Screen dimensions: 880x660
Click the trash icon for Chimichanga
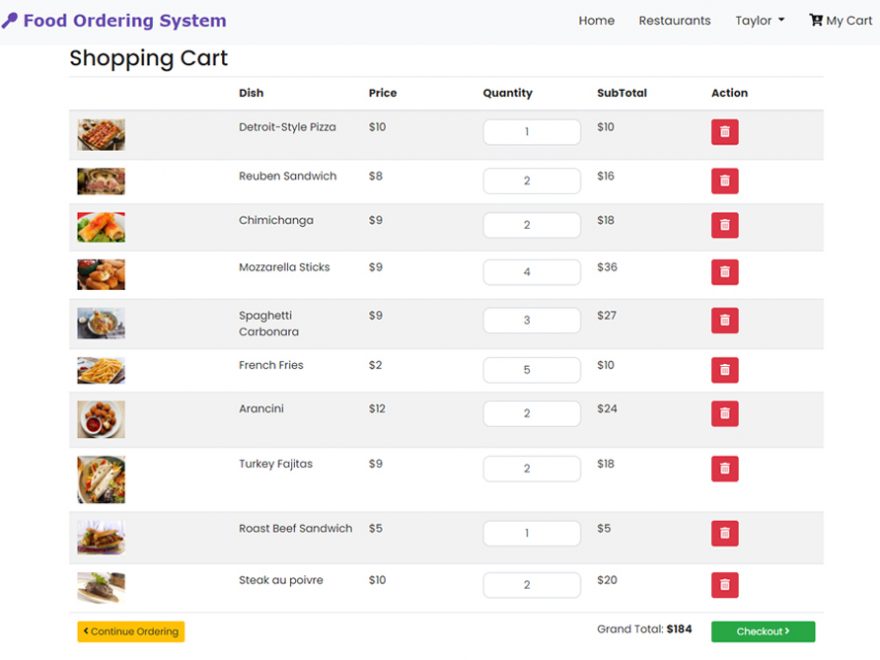pos(724,225)
